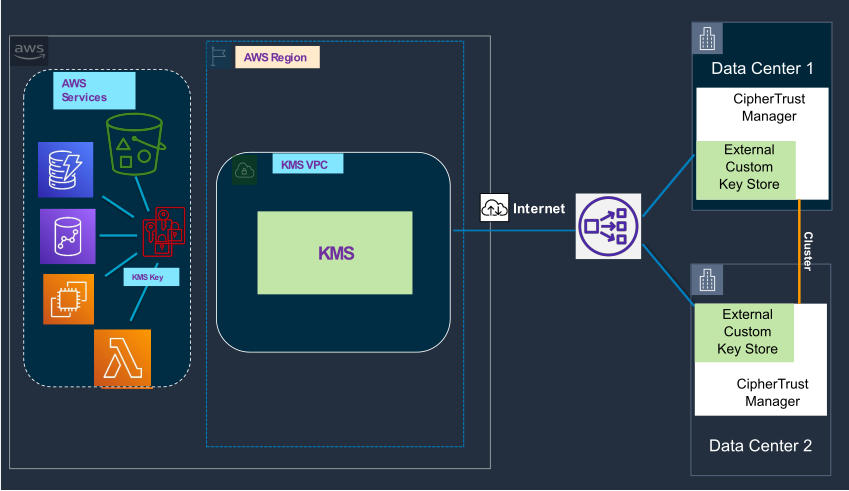Screen dimensions: 849x491
Task: Select External Custom Key Store in Data Center 1
Action: (749, 167)
